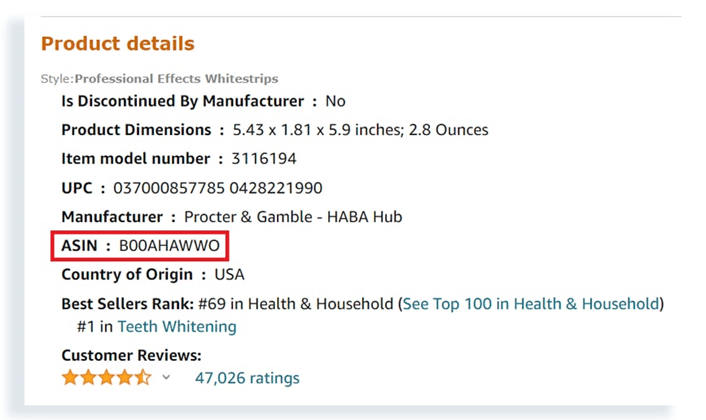
Task: Click the Customer Reviews label
Action: point(131,355)
